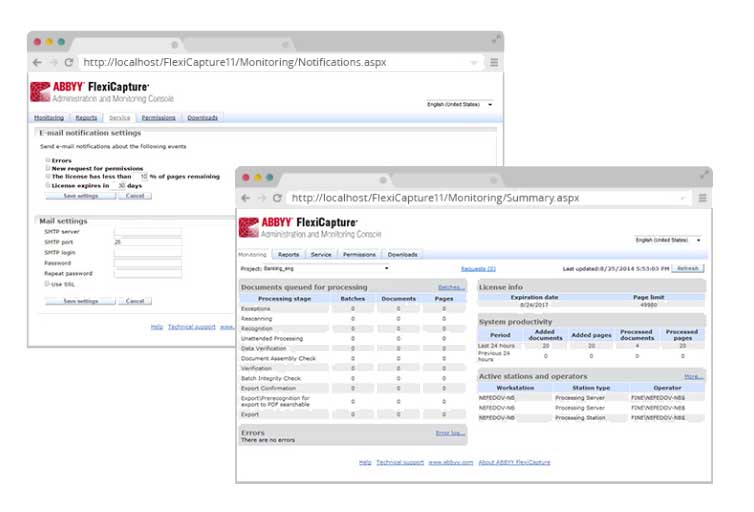Image resolution: width=754 pixels, height=512 pixels.
Task: Enable License expires in days checkbox
Action: pos(48,185)
